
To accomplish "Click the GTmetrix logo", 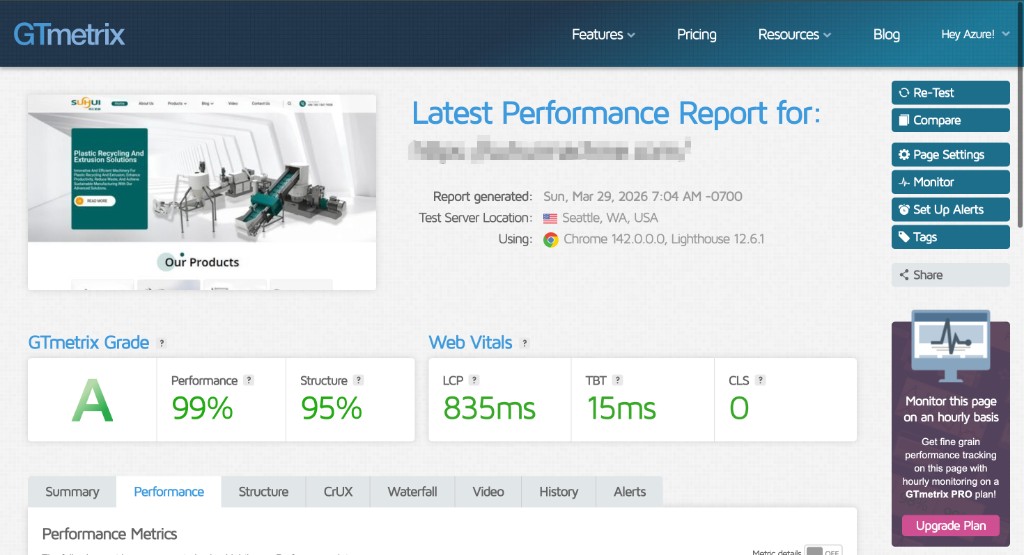I will pos(69,34).
